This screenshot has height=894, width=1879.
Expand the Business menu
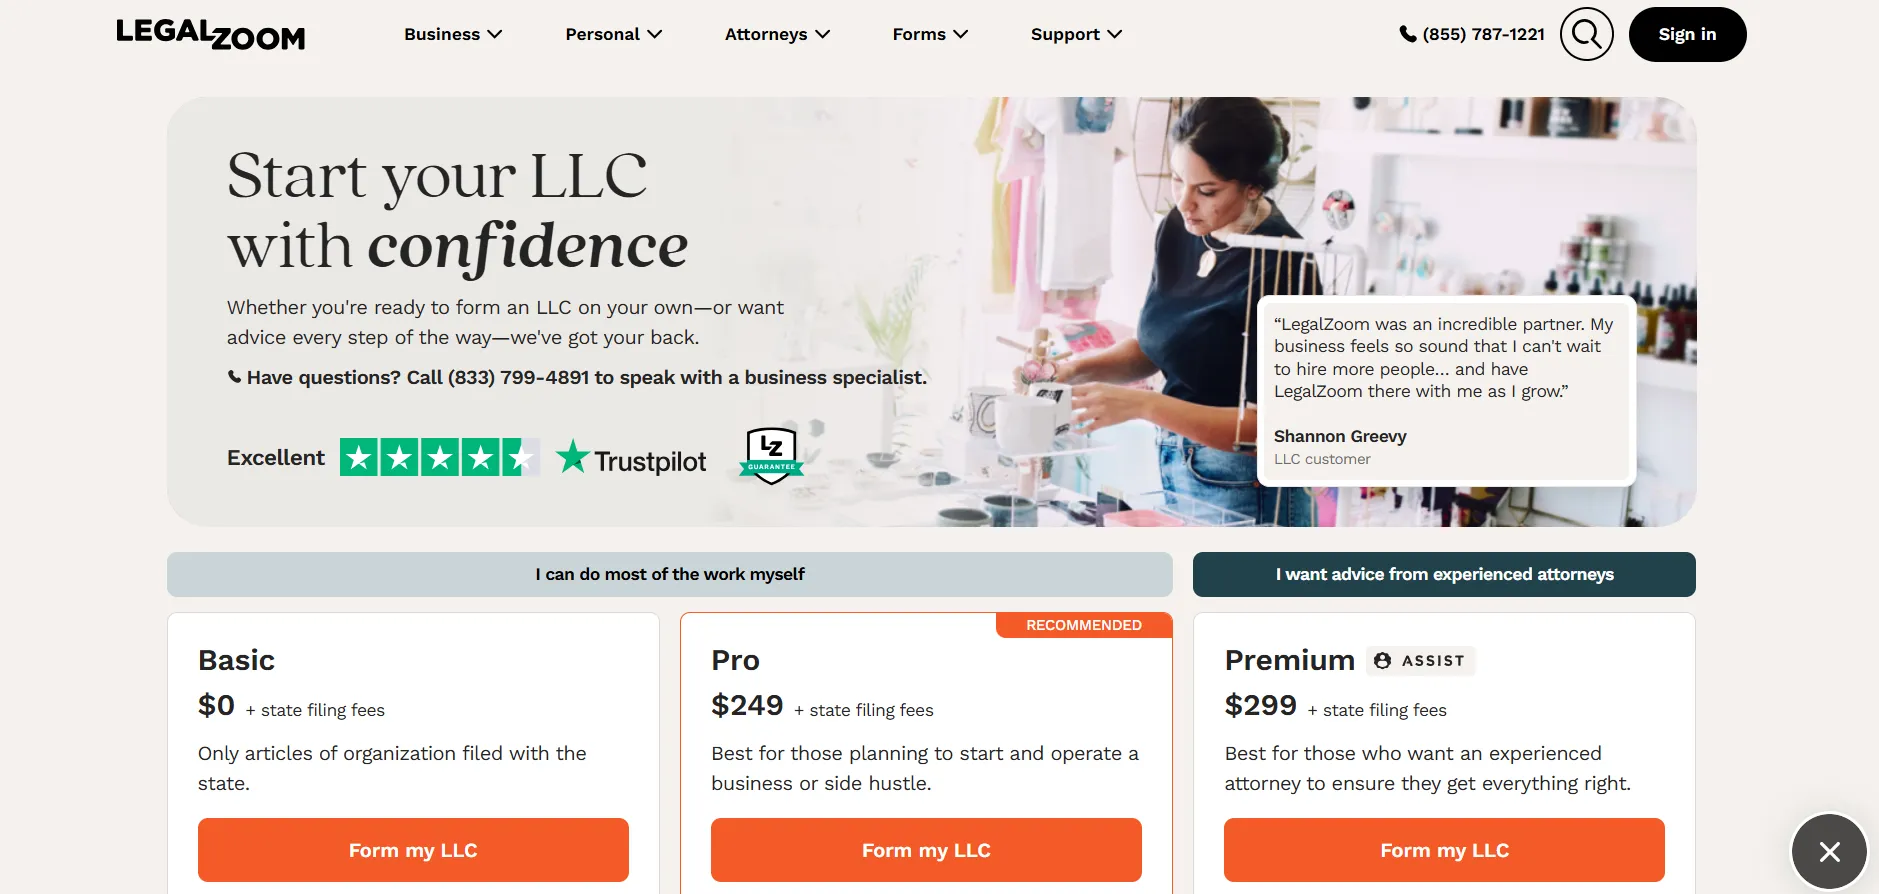453,34
